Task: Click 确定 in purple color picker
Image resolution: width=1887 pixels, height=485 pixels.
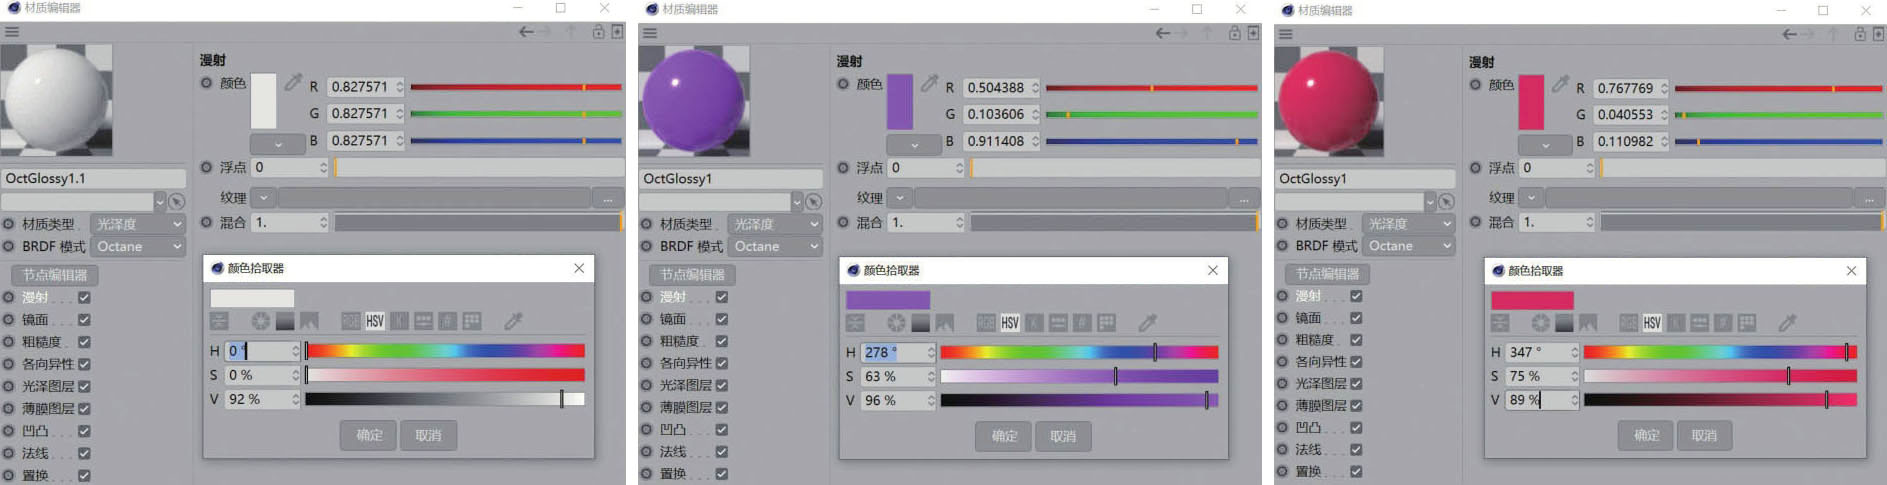Action: pos(1004,436)
